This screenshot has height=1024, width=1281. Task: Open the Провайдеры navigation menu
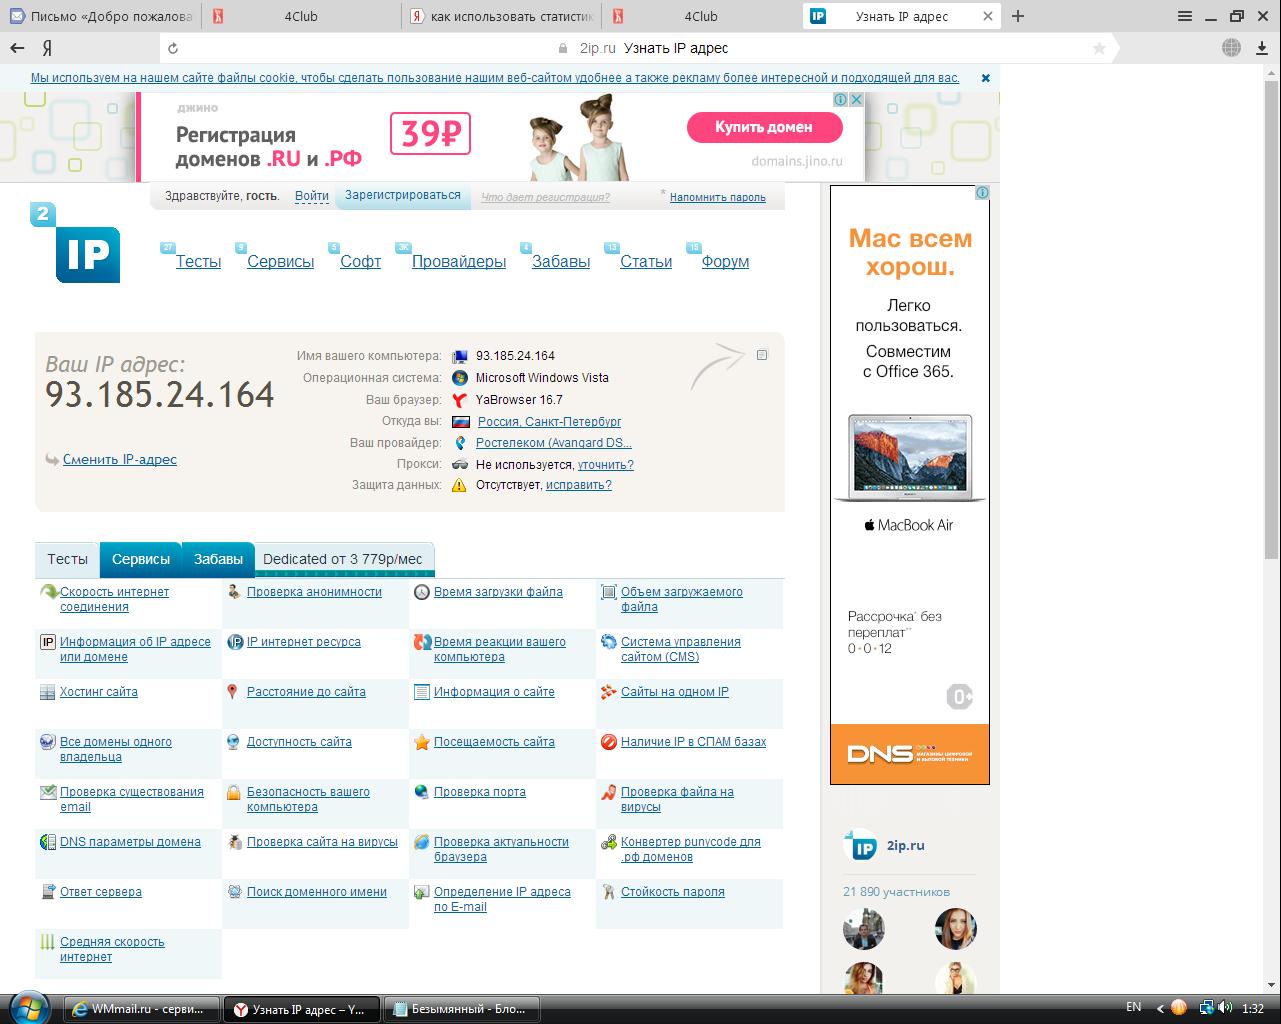pyautogui.click(x=459, y=261)
